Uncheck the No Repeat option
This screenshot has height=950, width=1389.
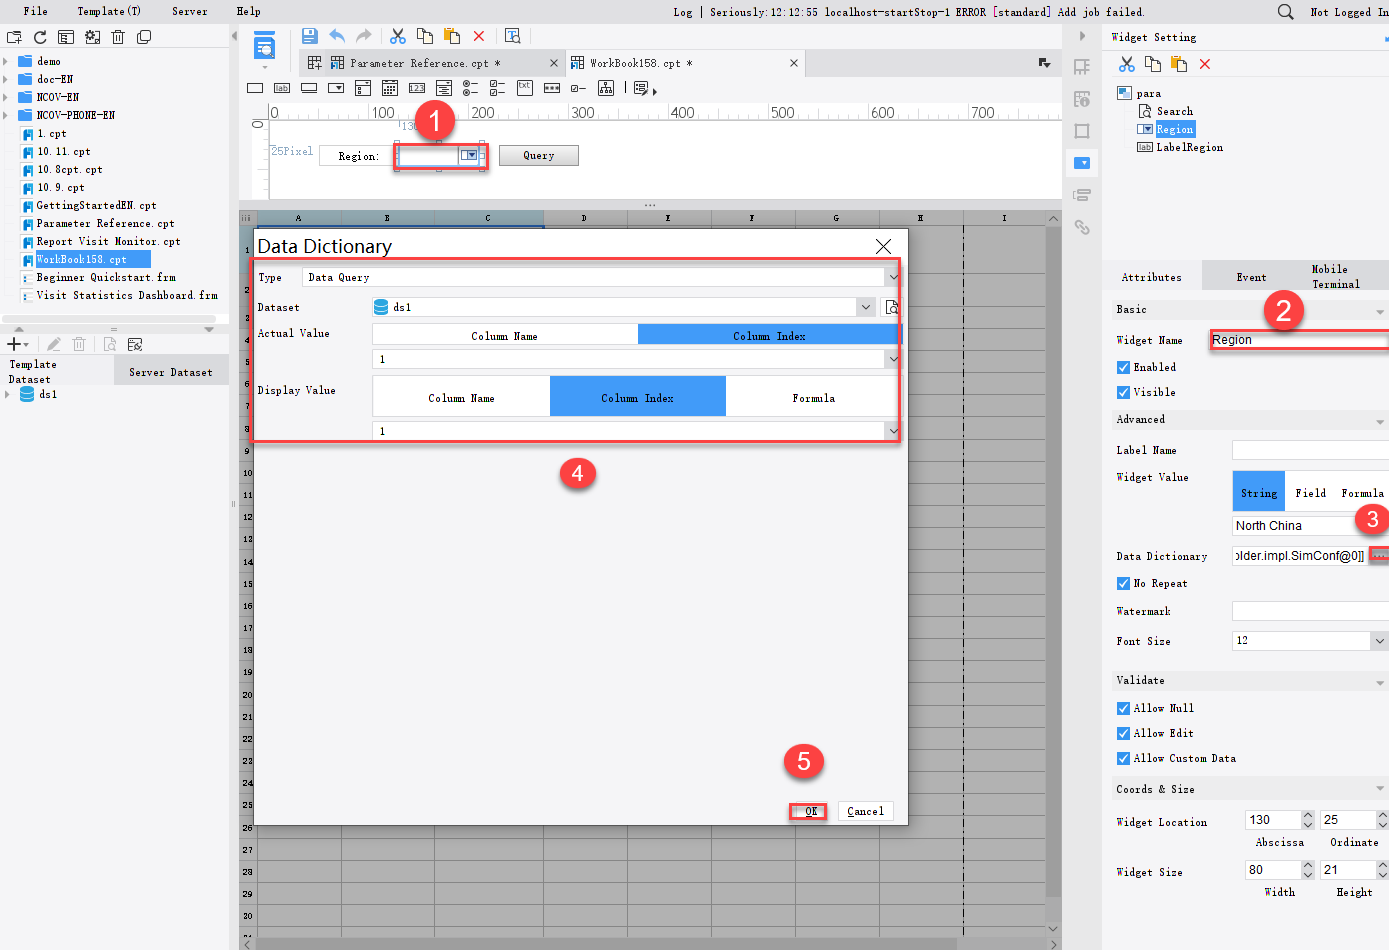pyautogui.click(x=1124, y=583)
